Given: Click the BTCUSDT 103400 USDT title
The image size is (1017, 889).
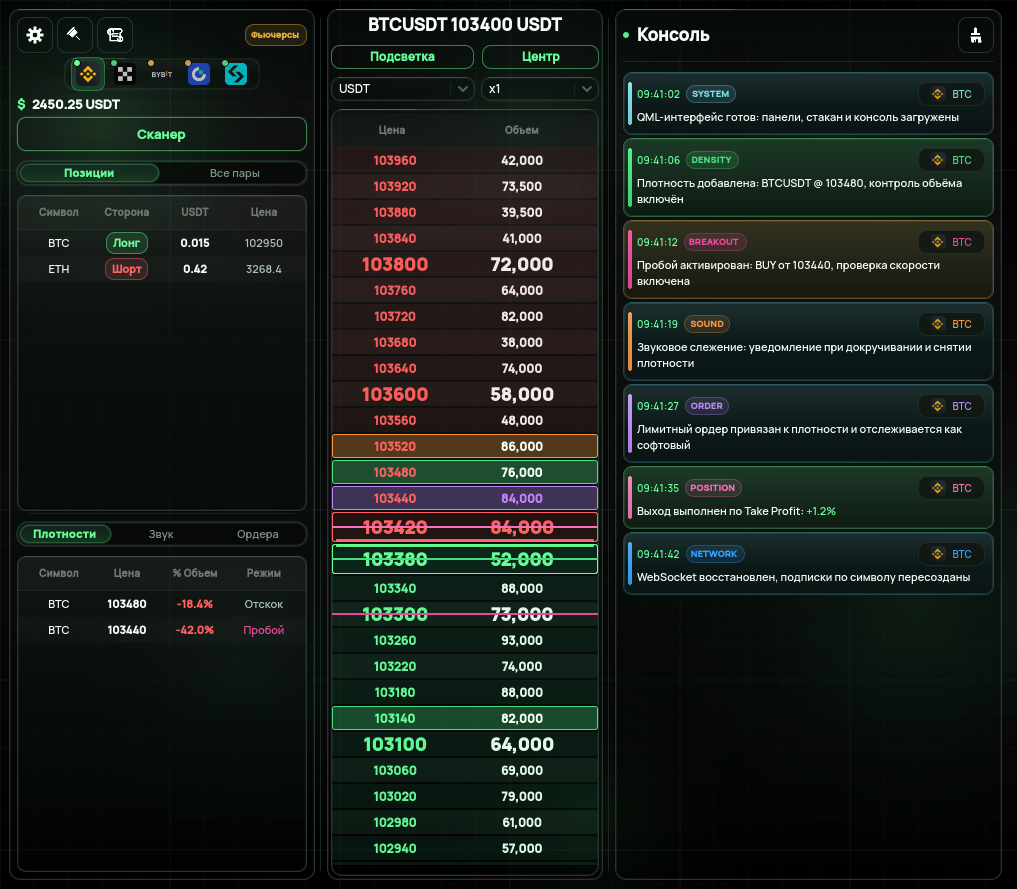Looking at the screenshot, I should pos(464,25).
